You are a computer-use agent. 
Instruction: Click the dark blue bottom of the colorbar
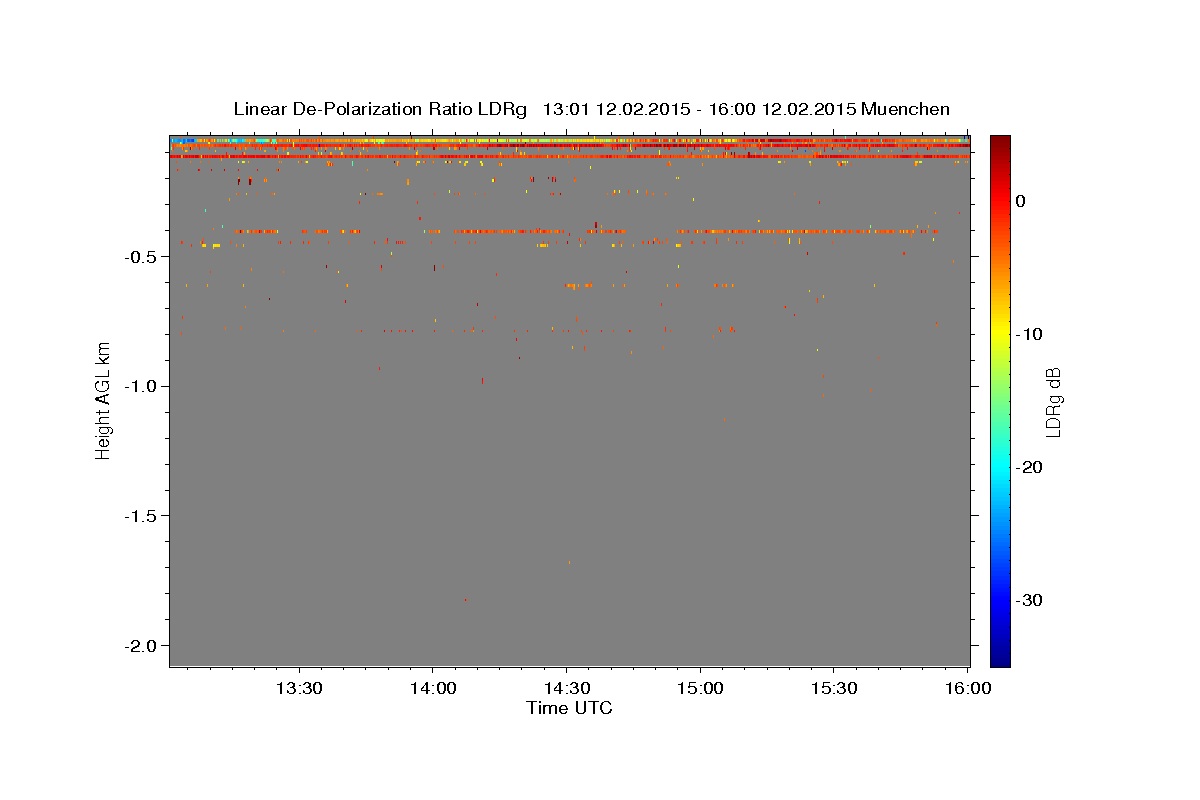(x=1000, y=658)
